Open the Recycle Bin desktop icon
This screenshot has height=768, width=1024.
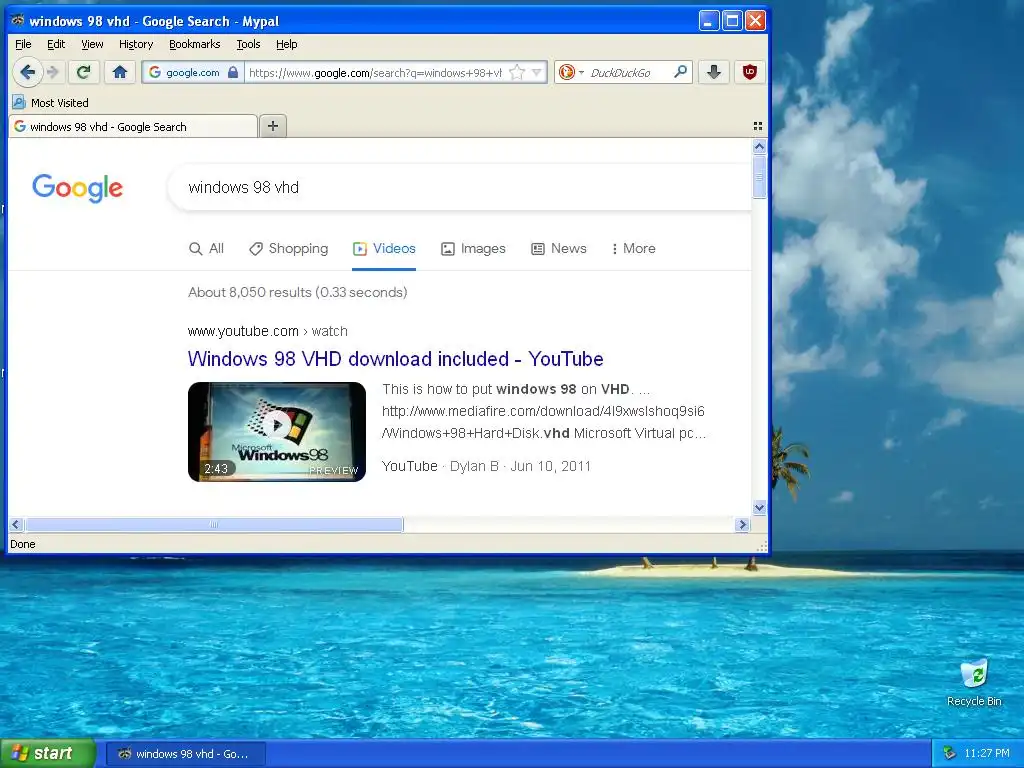point(974,683)
